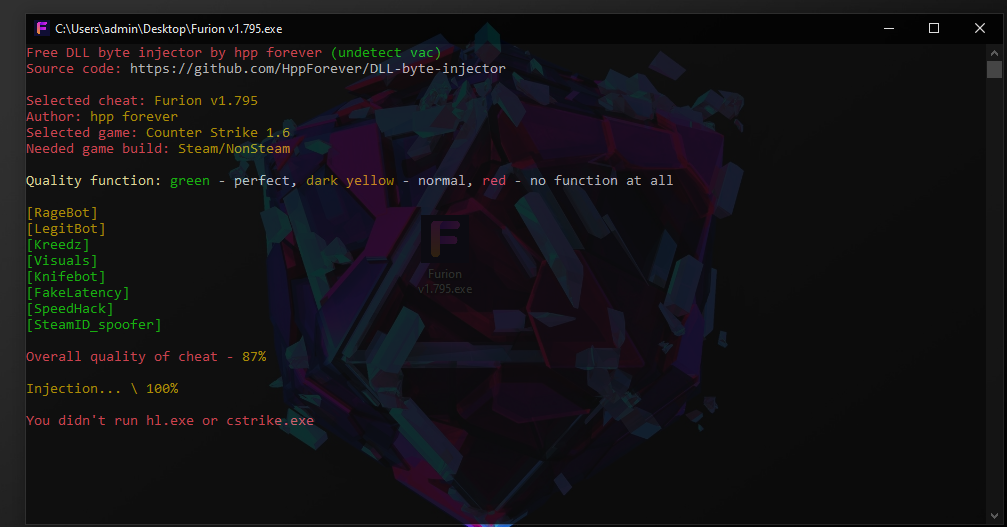Click the title bar path text
The height and width of the screenshot is (527, 1007).
(x=168, y=29)
